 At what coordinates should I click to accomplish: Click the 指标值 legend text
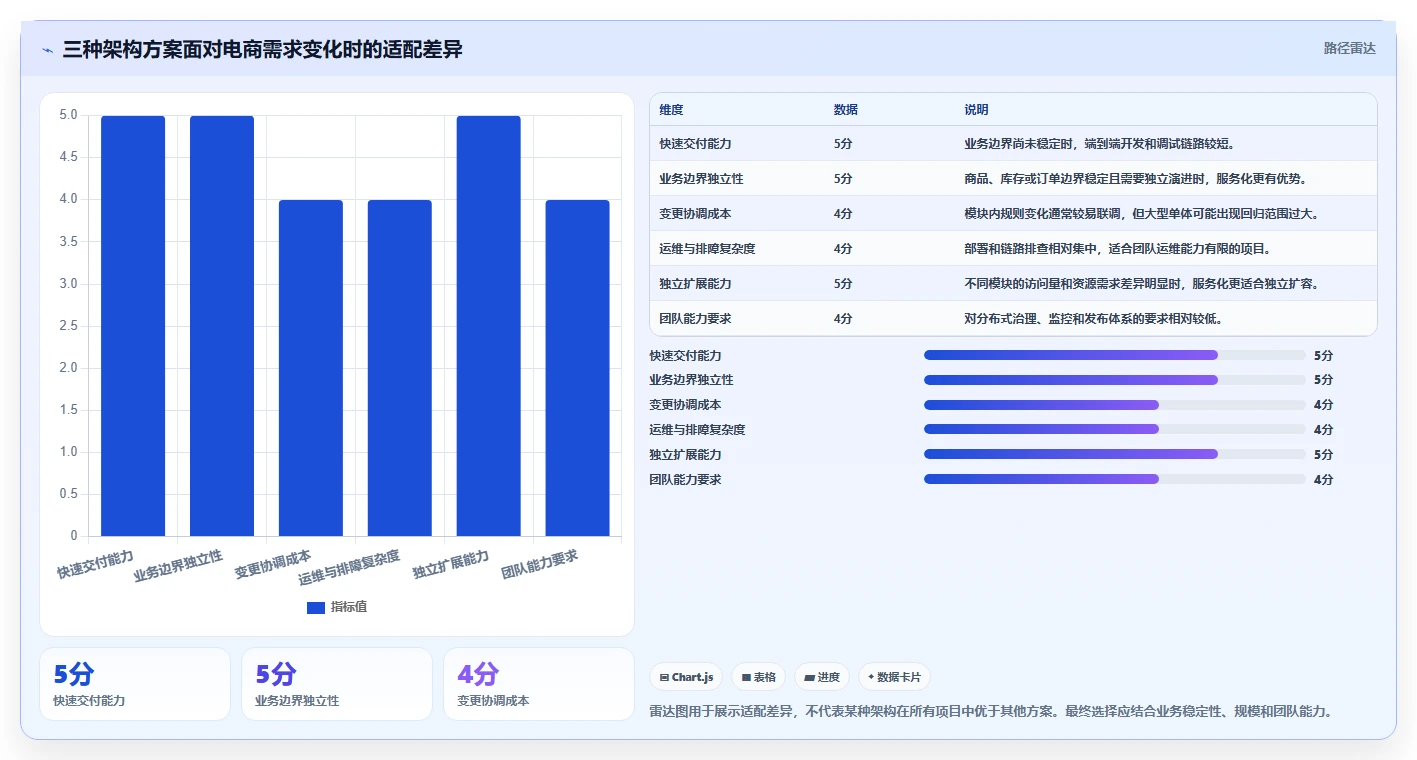click(349, 607)
